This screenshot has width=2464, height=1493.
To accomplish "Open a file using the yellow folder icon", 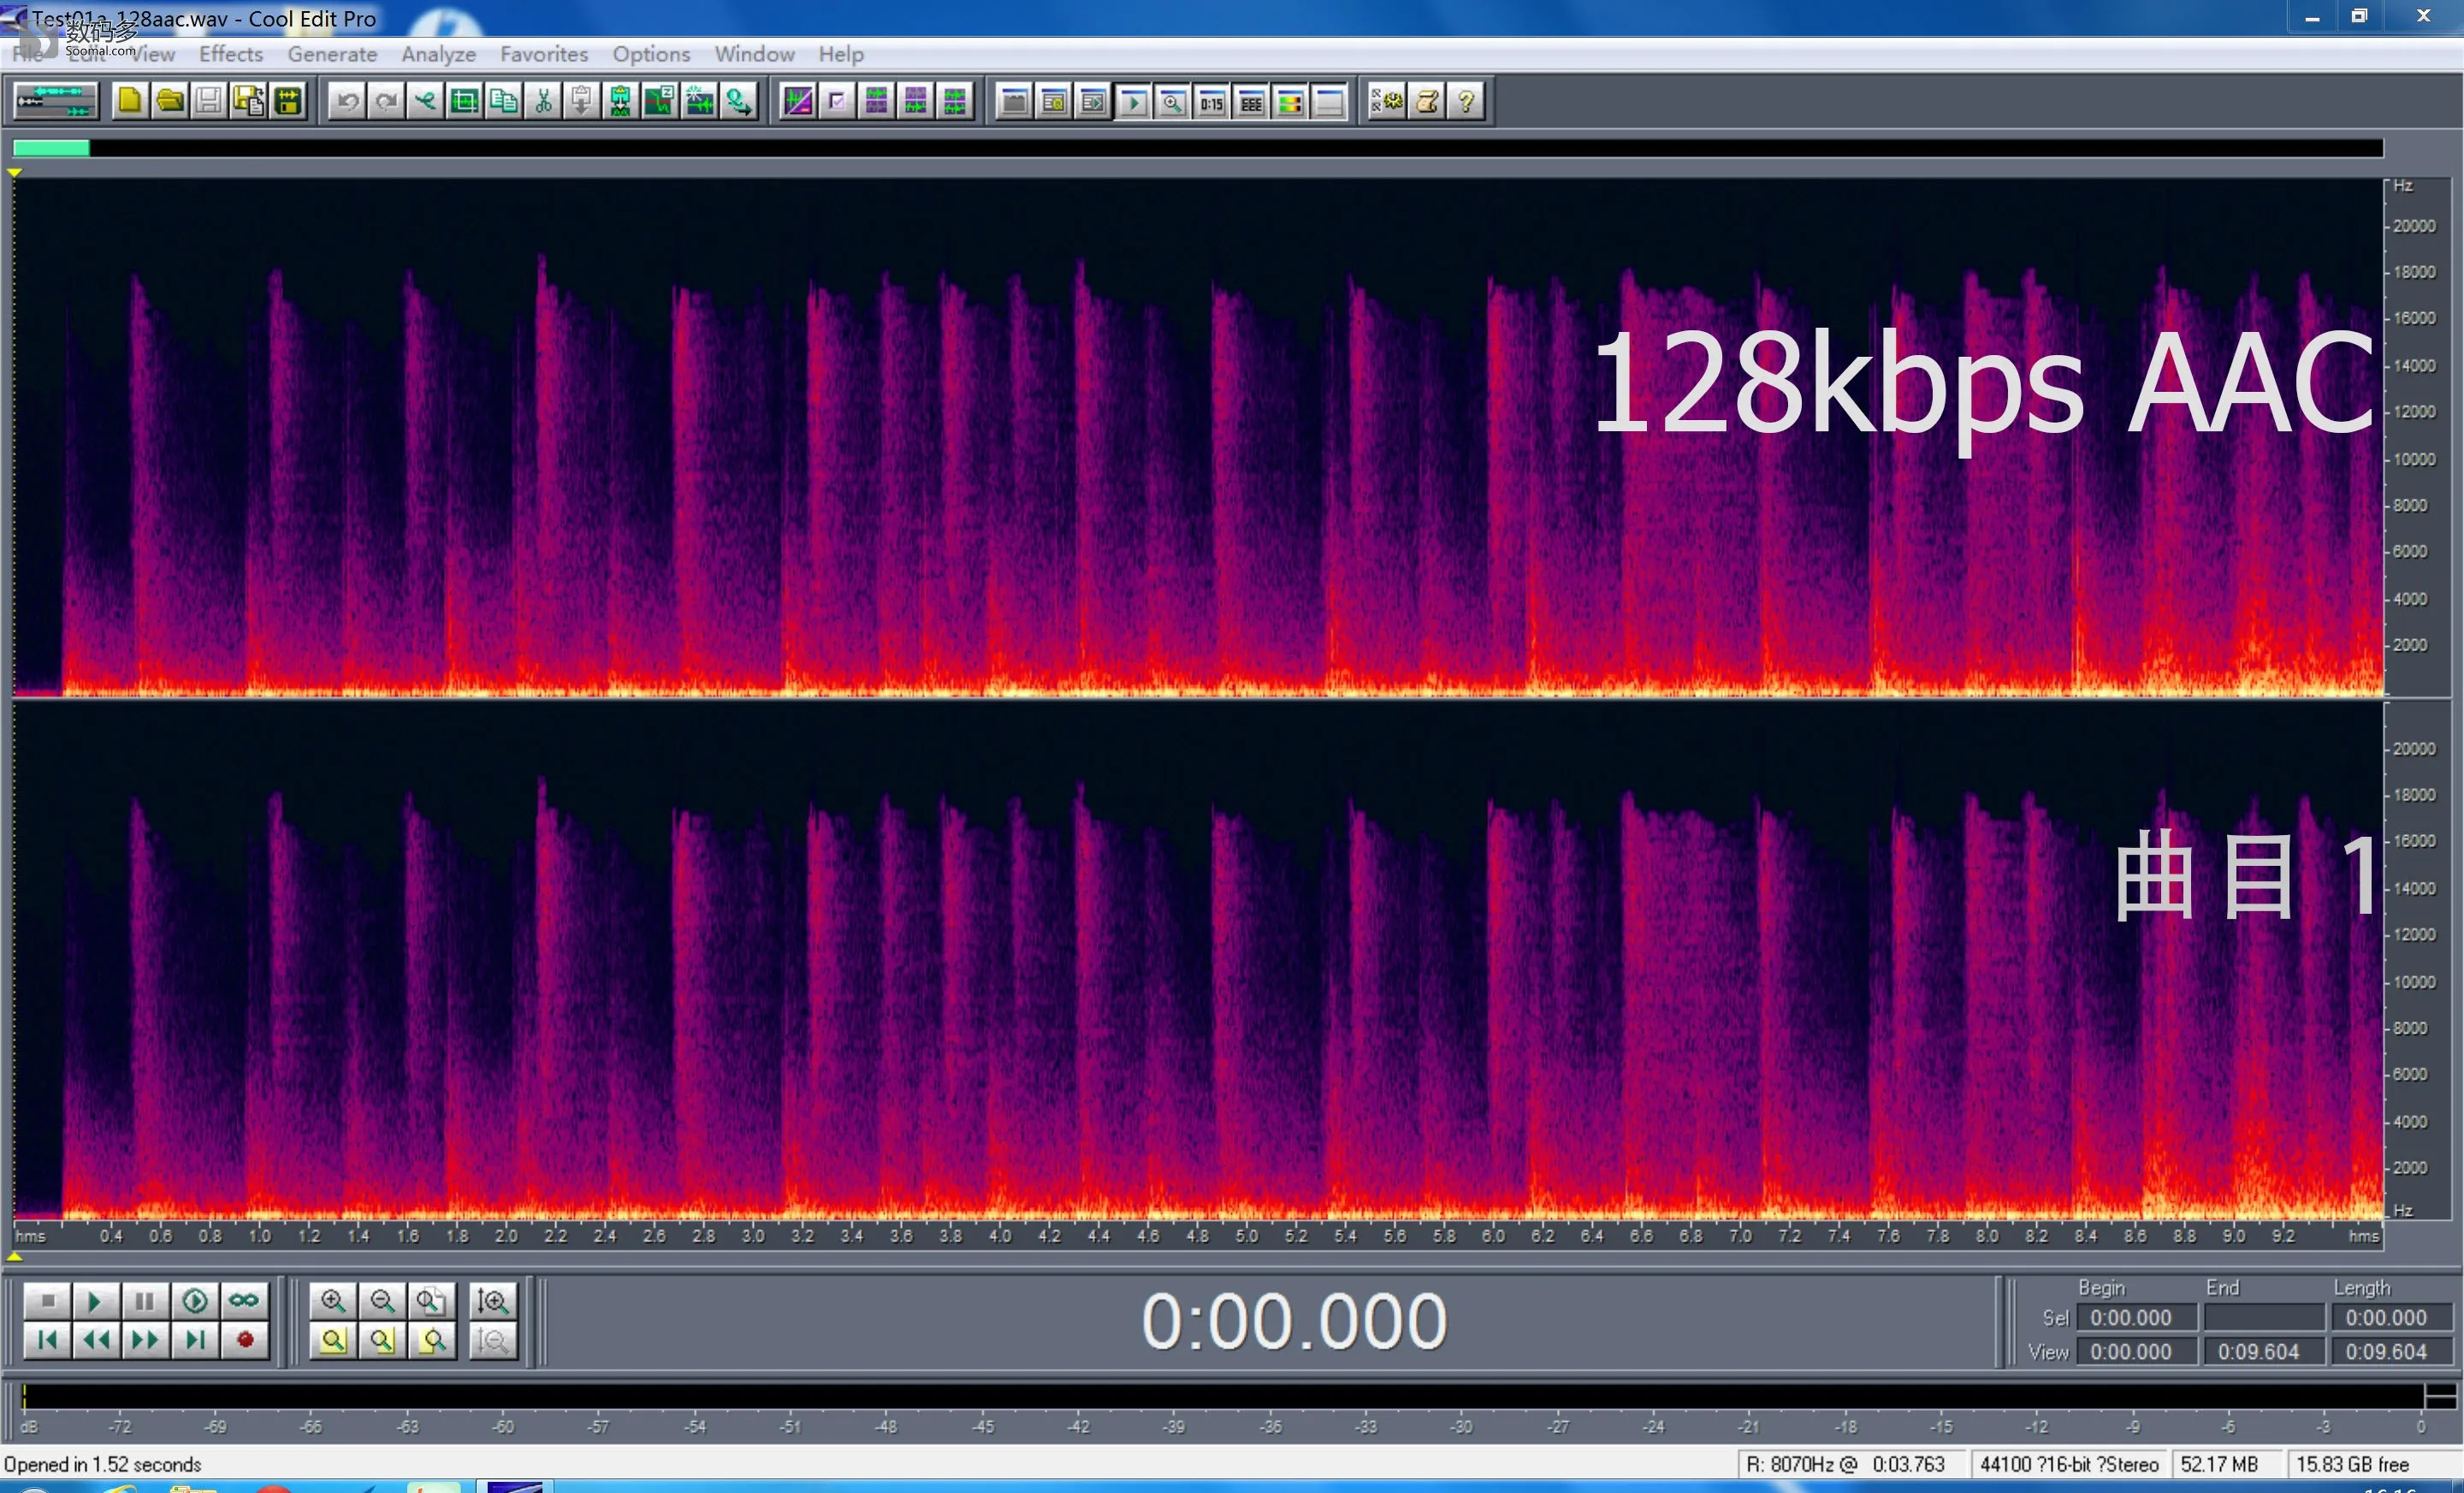I will click(169, 101).
